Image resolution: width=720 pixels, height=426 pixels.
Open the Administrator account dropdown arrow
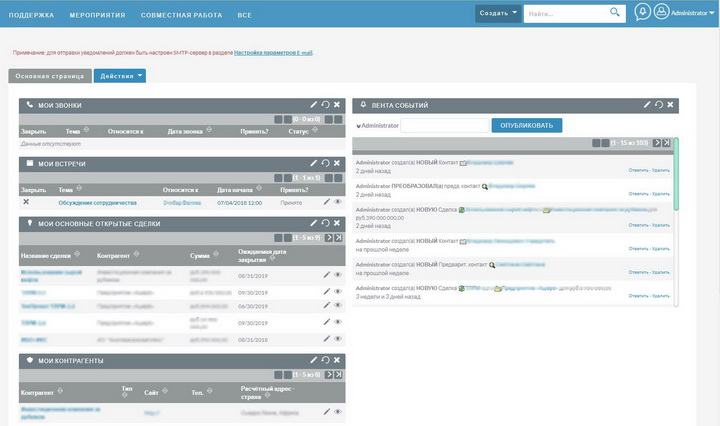(x=712, y=13)
